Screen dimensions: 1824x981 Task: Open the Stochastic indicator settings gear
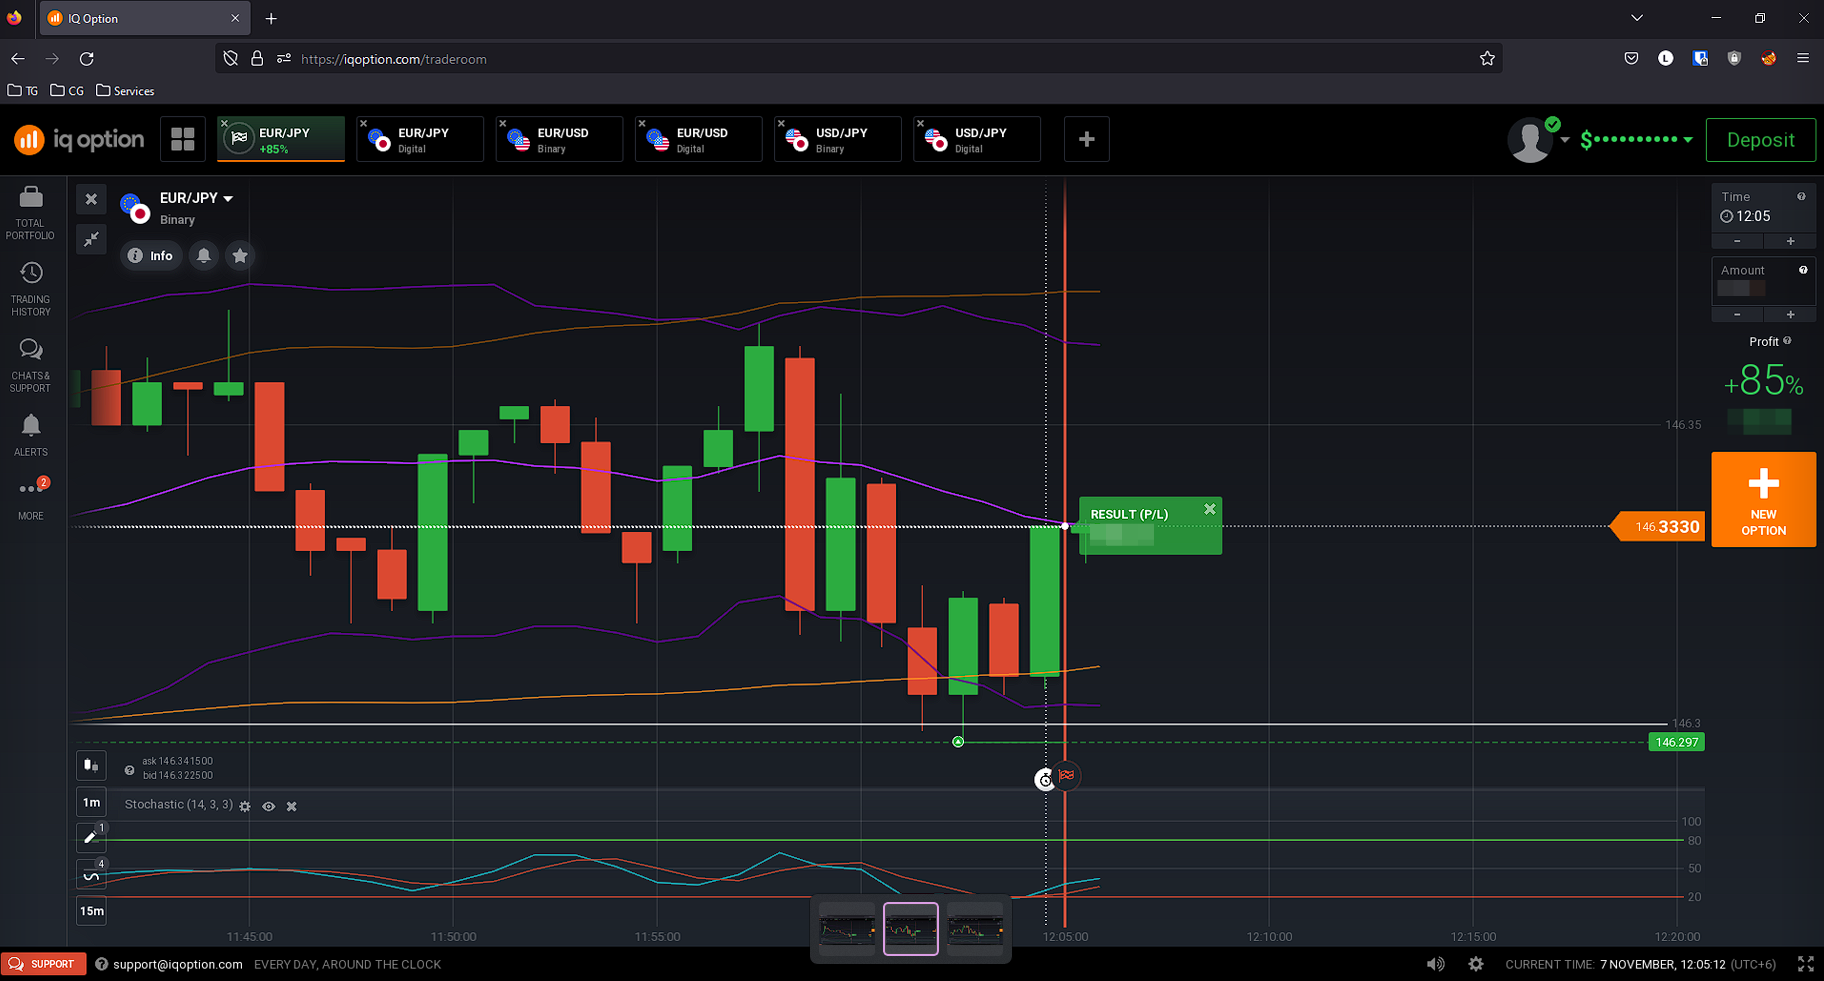[245, 806]
